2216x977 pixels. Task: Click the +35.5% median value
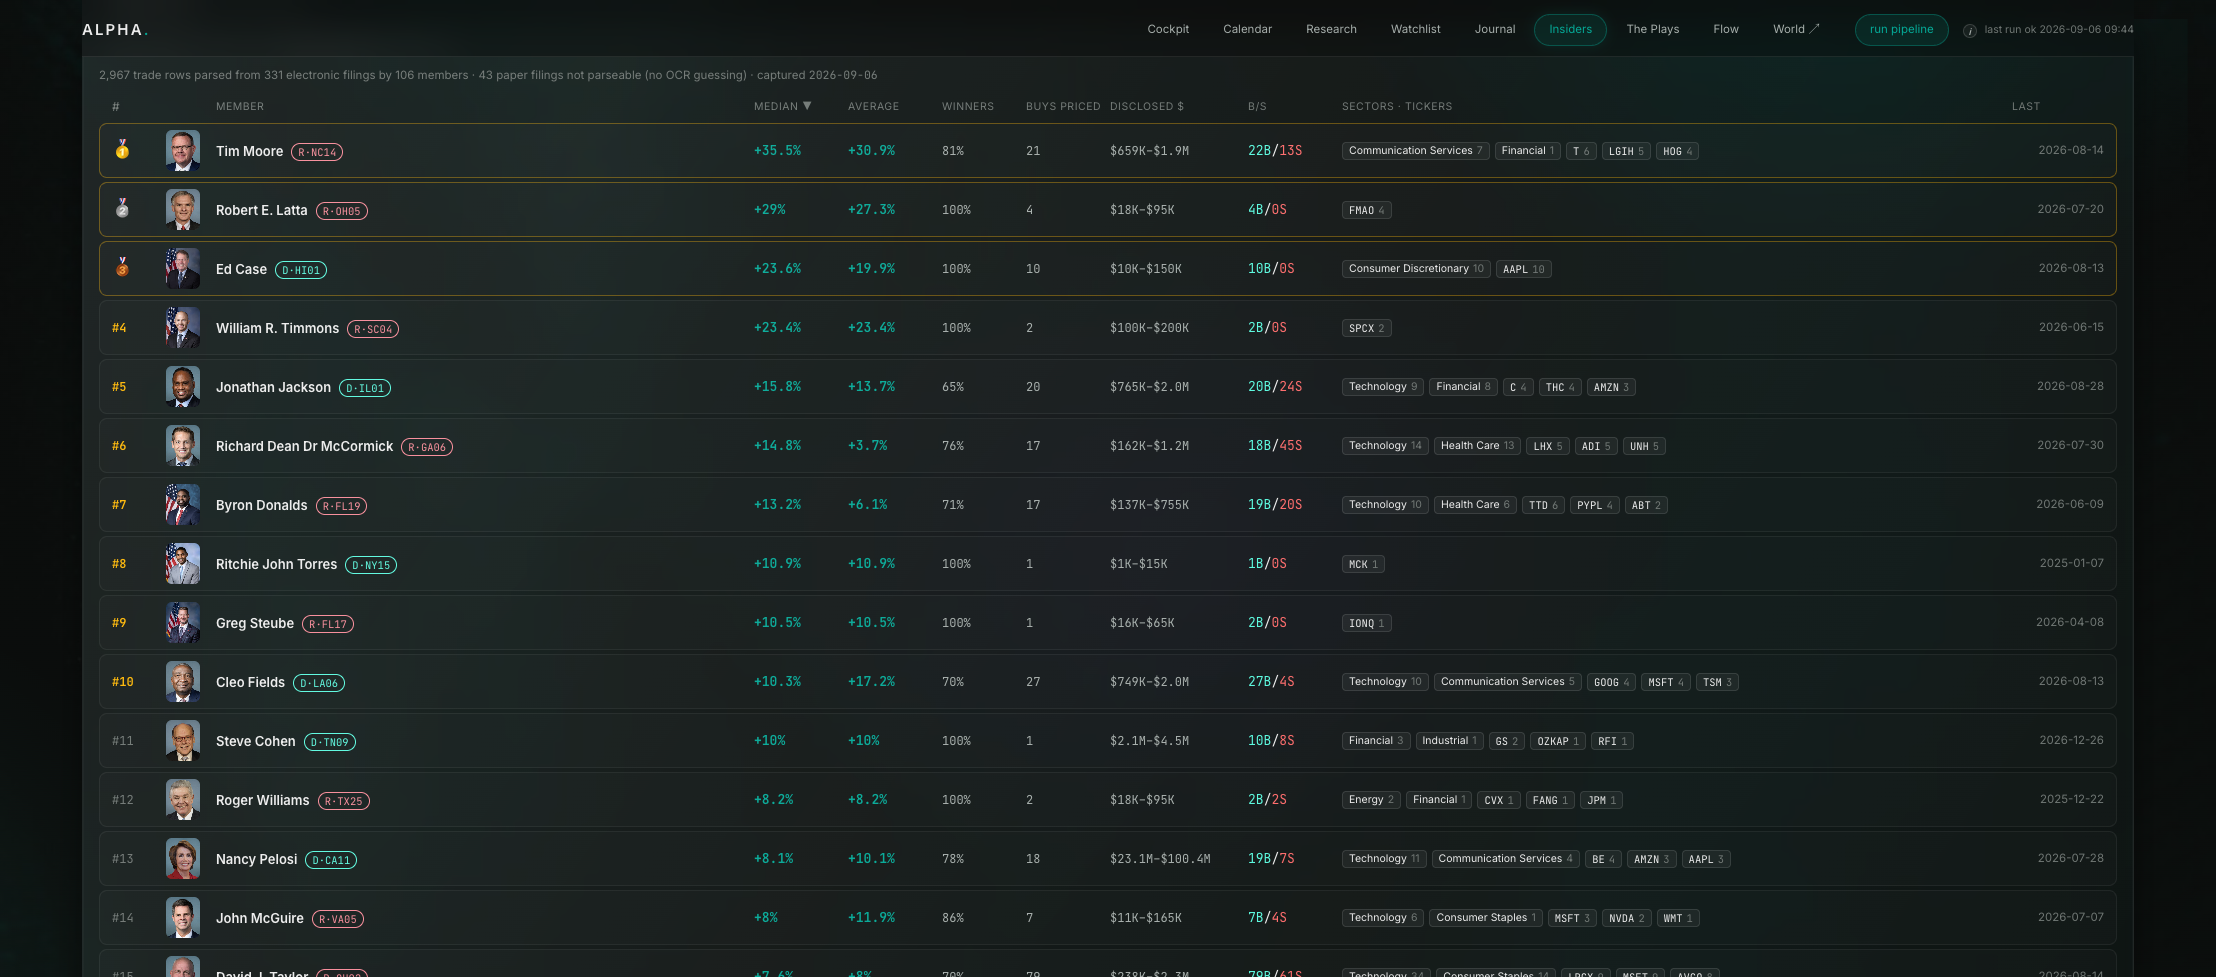pos(777,151)
